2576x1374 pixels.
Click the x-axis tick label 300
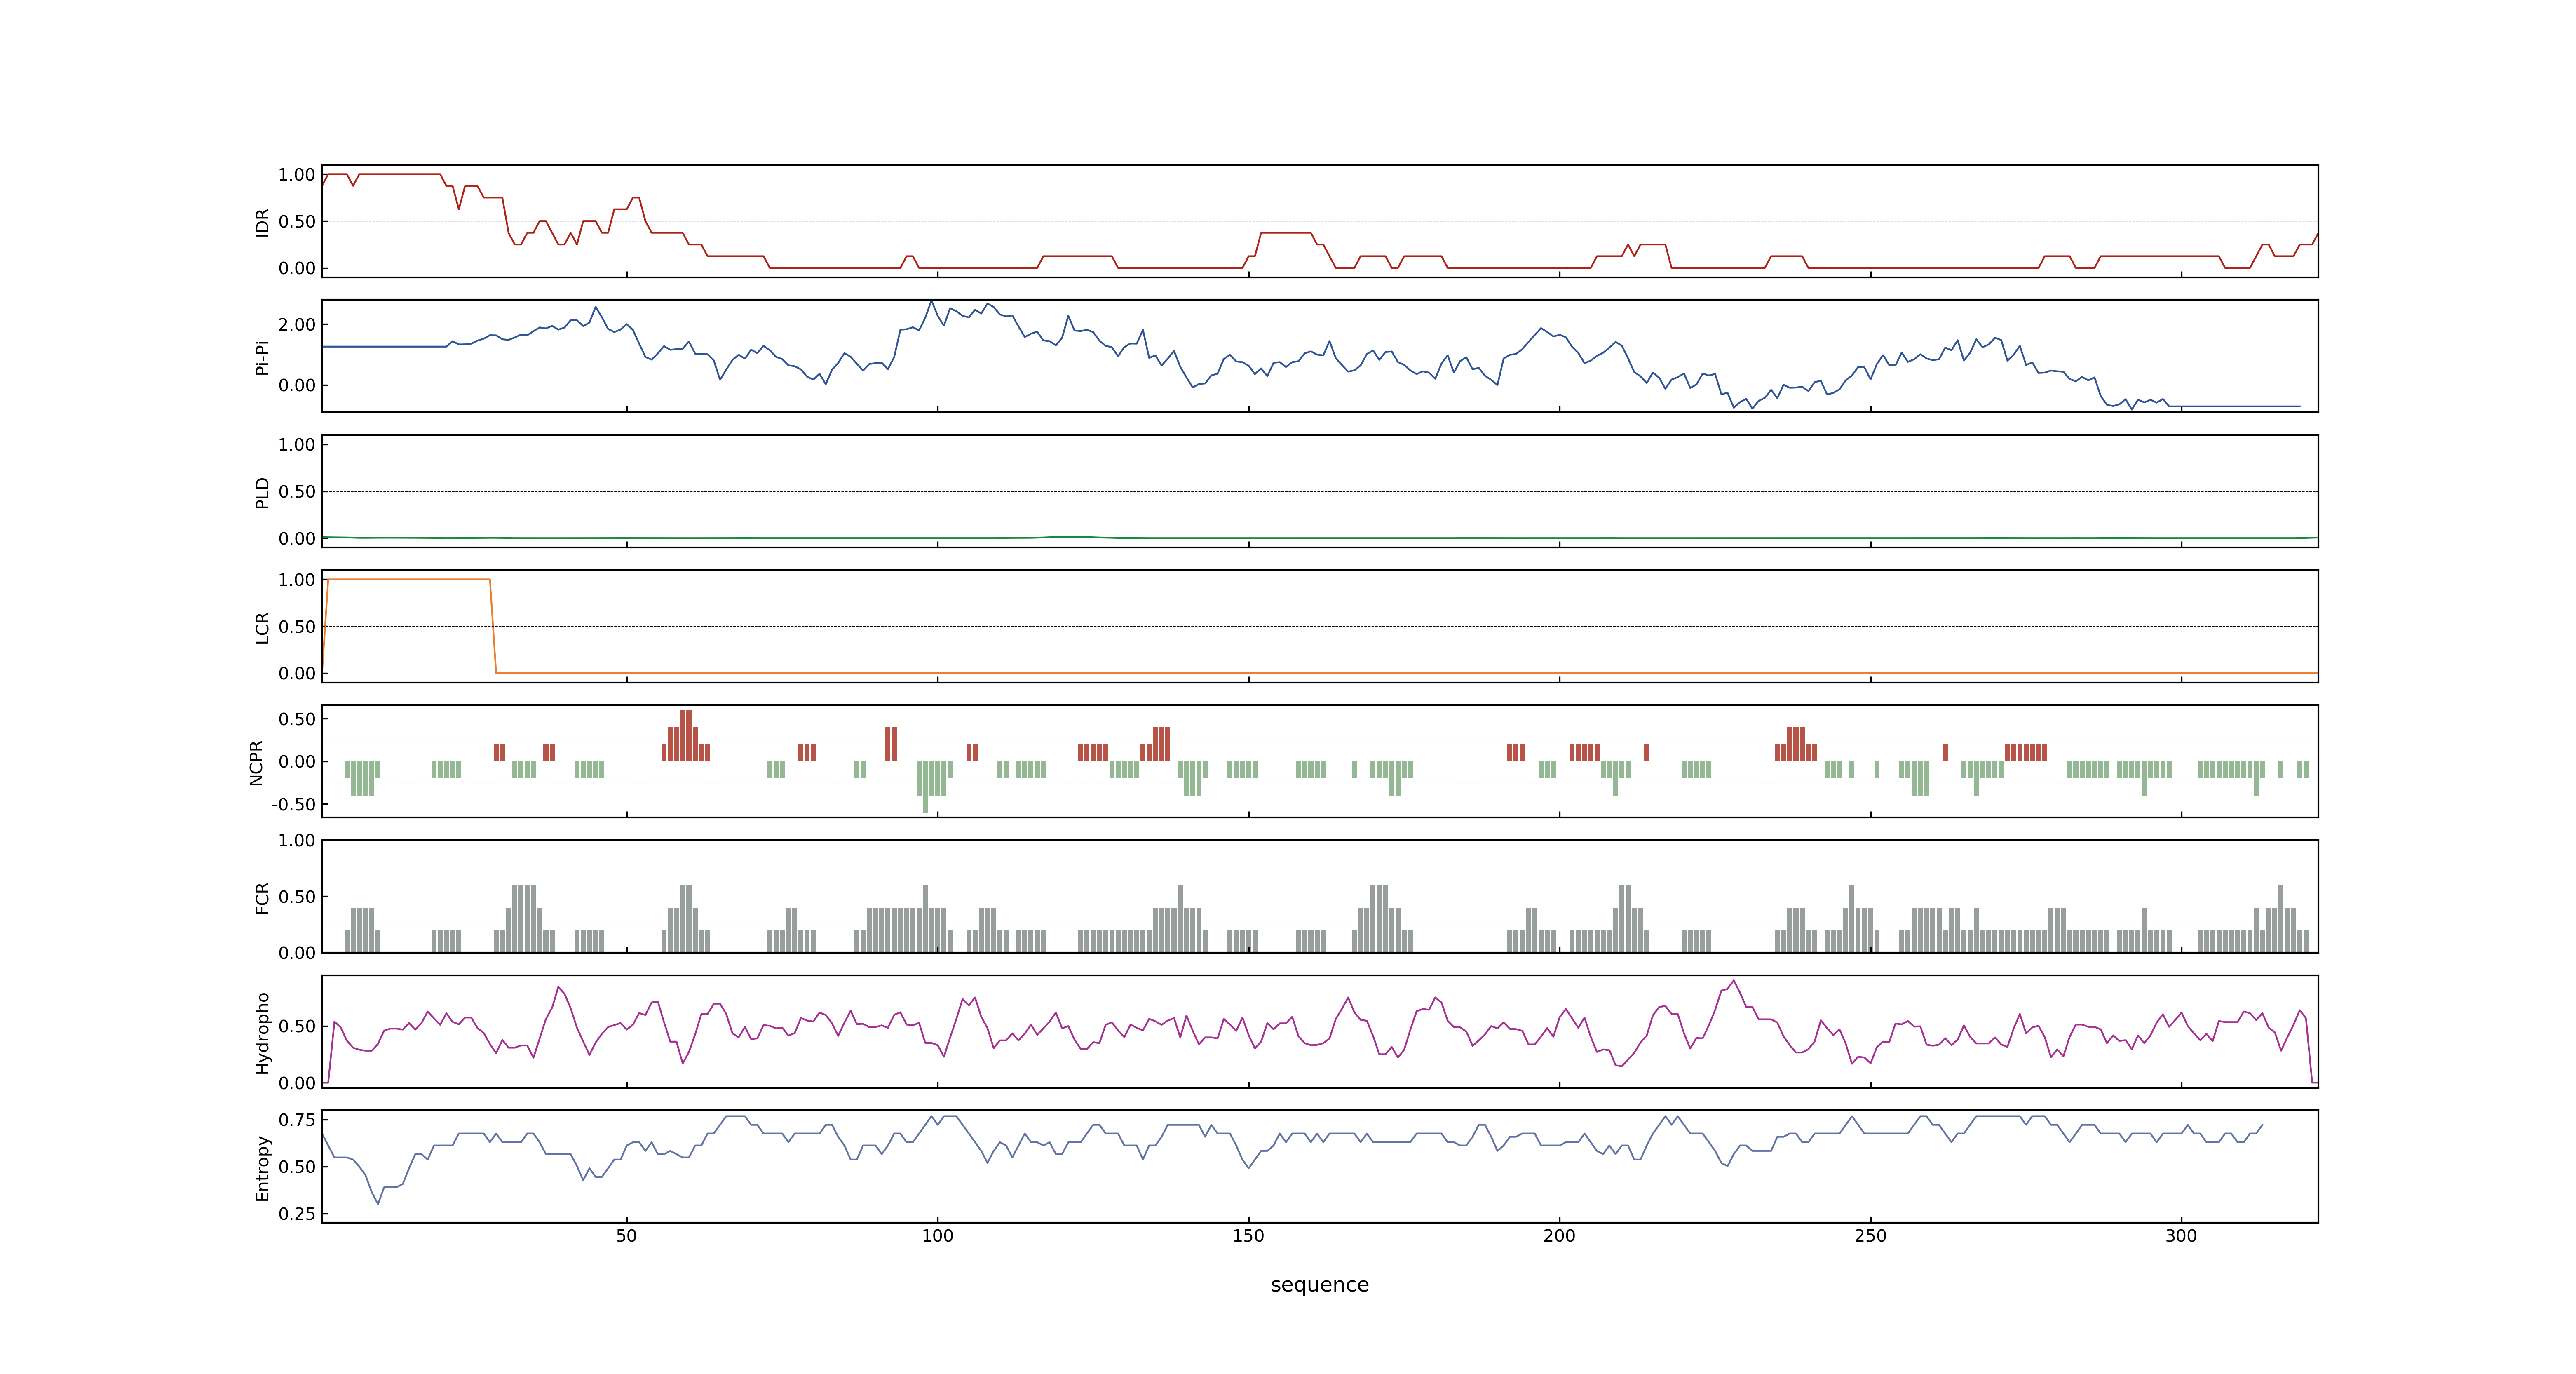2181,1236
